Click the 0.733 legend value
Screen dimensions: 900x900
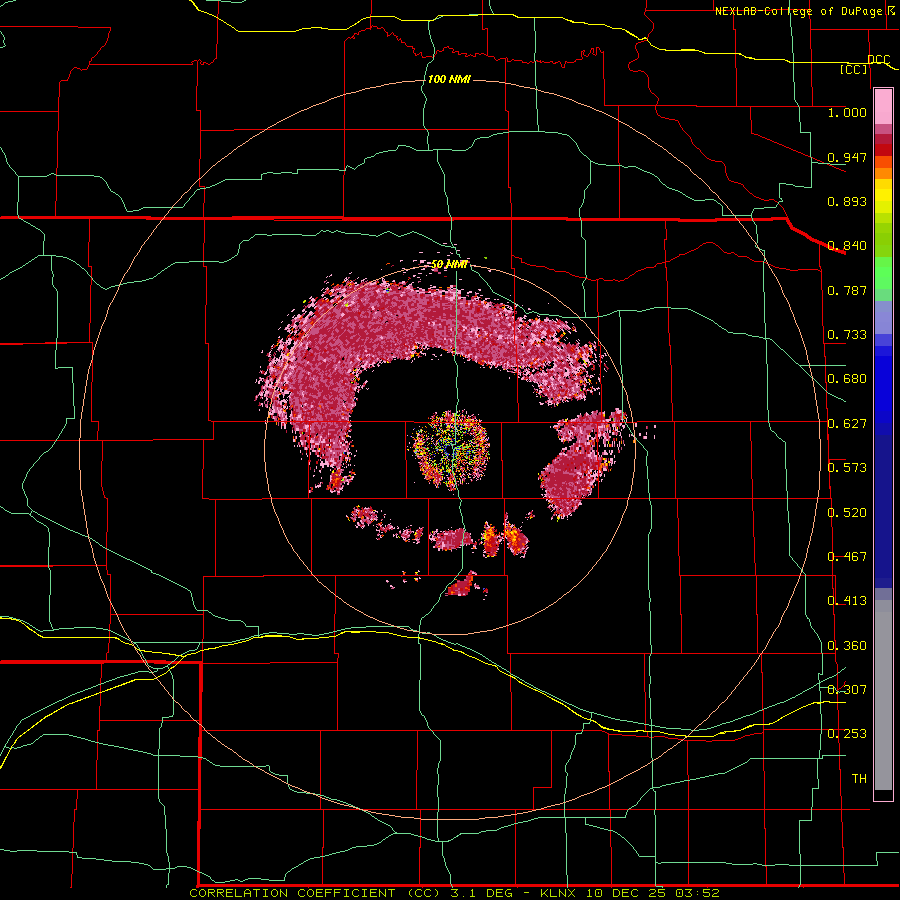847,335
